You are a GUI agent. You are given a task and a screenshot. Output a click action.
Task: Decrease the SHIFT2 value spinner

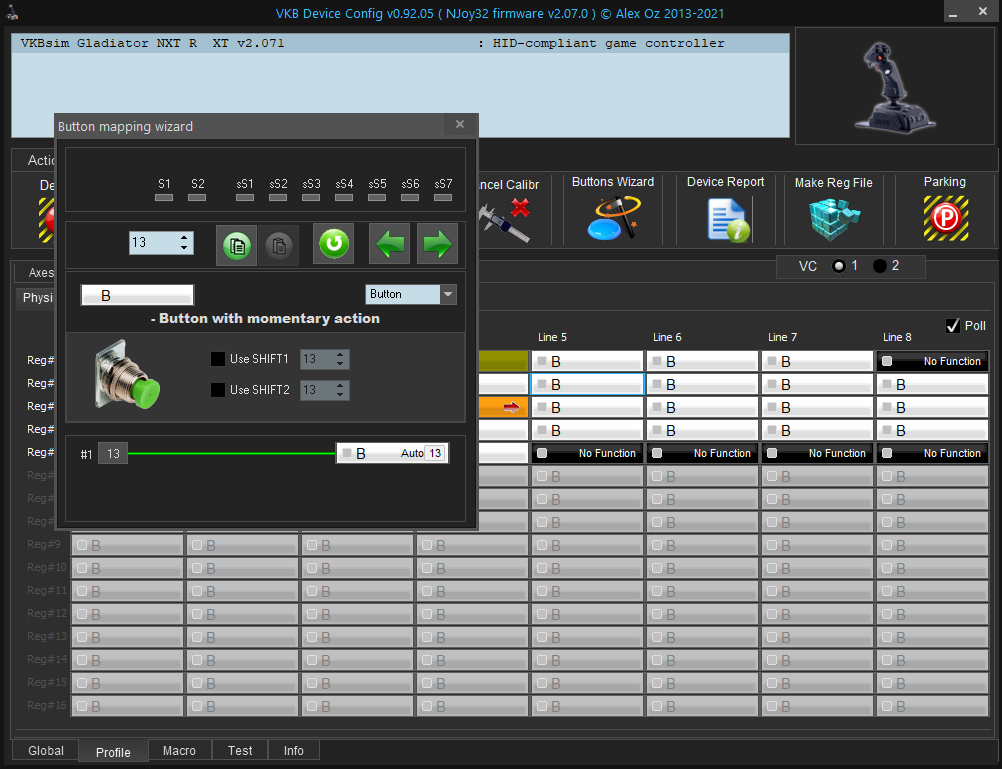point(340,395)
